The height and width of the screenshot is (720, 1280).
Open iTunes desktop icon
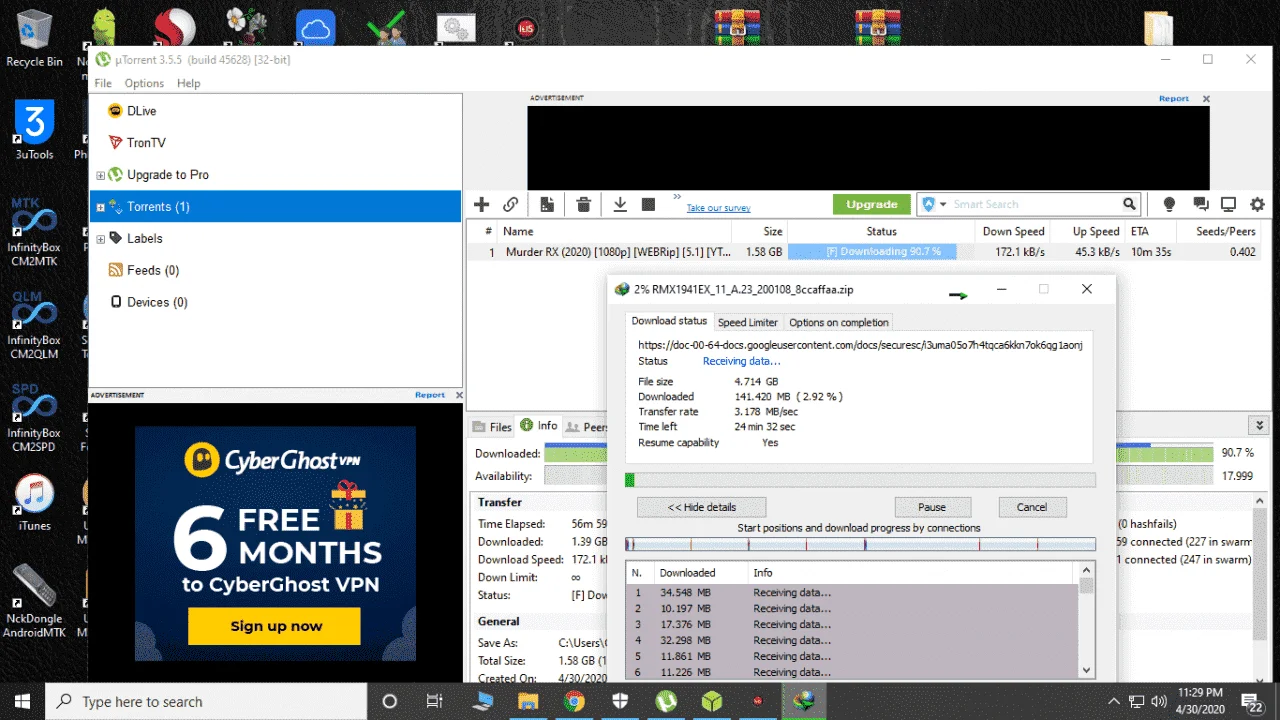click(x=35, y=502)
